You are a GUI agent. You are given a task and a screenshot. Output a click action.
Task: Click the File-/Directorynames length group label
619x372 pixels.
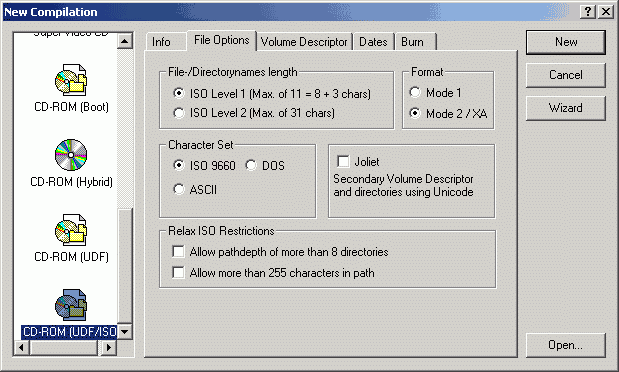[233, 72]
